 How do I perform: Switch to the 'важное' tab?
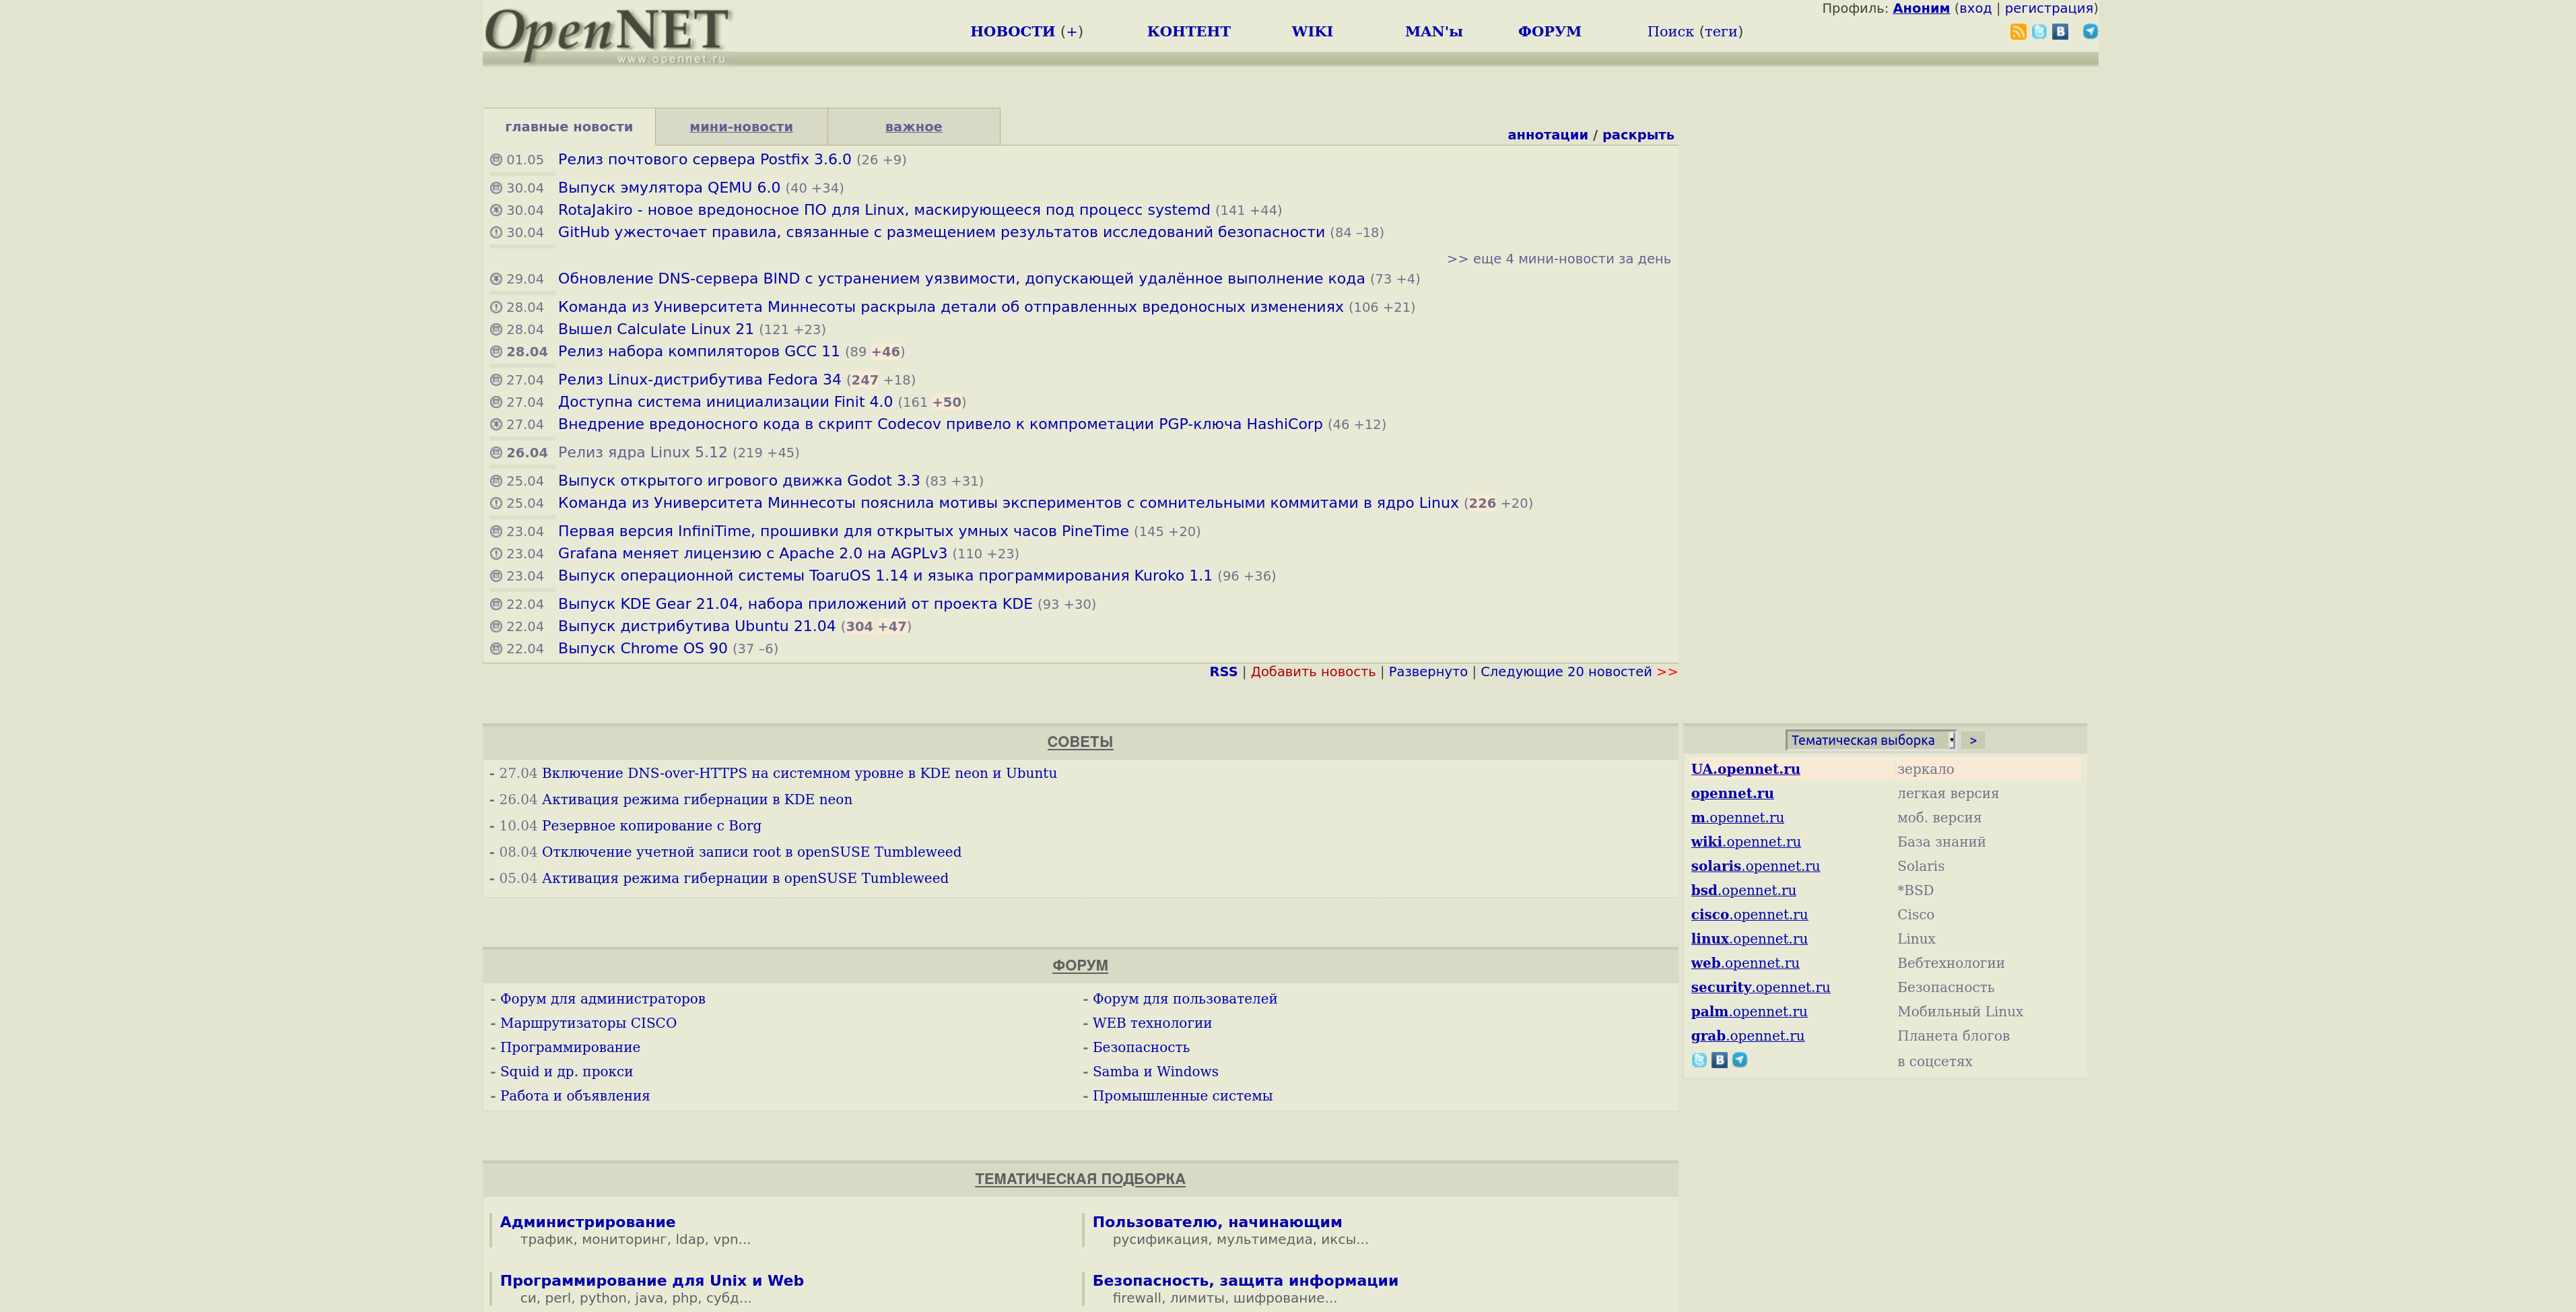pos(913,127)
